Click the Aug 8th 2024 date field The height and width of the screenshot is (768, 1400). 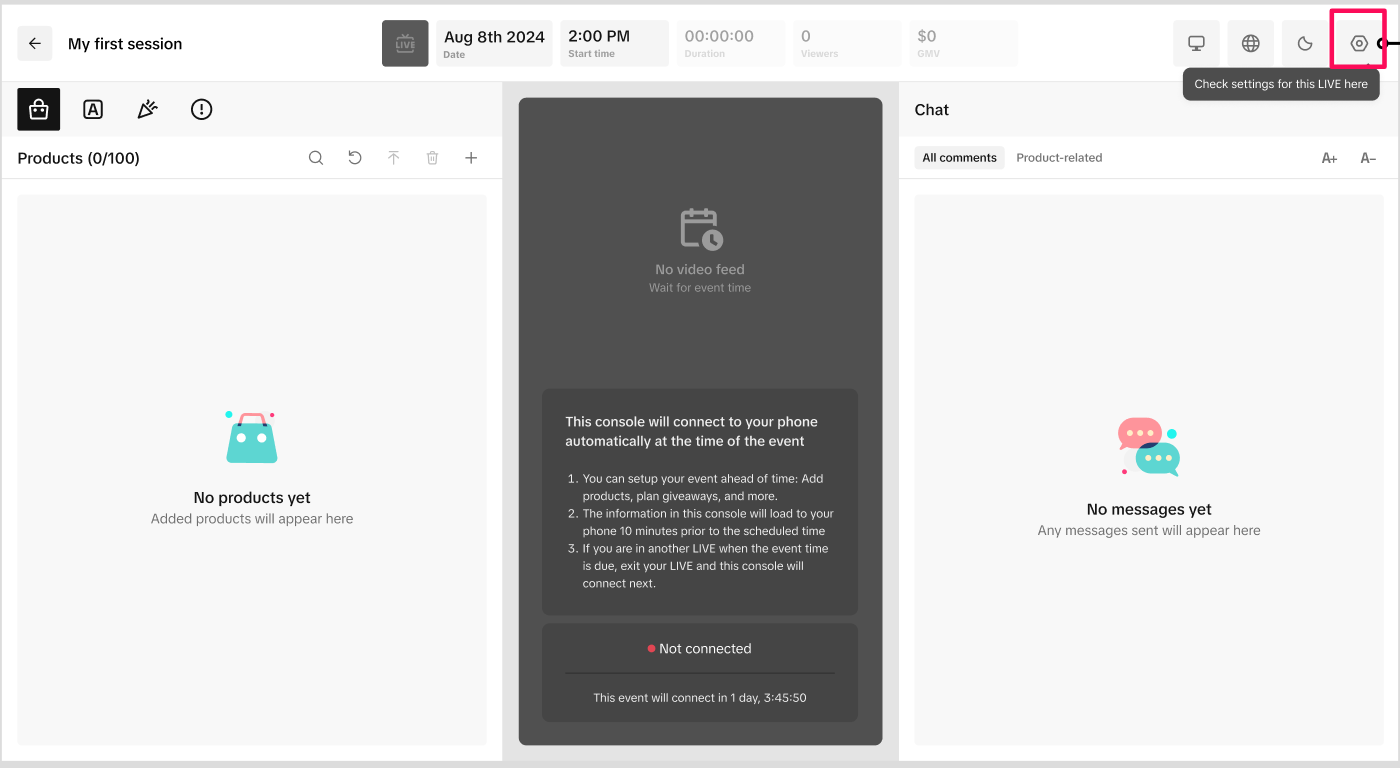(x=494, y=44)
